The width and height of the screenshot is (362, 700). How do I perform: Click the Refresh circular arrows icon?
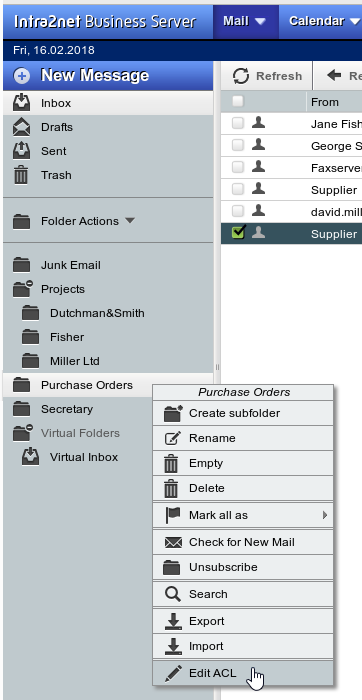[x=241, y=76]
